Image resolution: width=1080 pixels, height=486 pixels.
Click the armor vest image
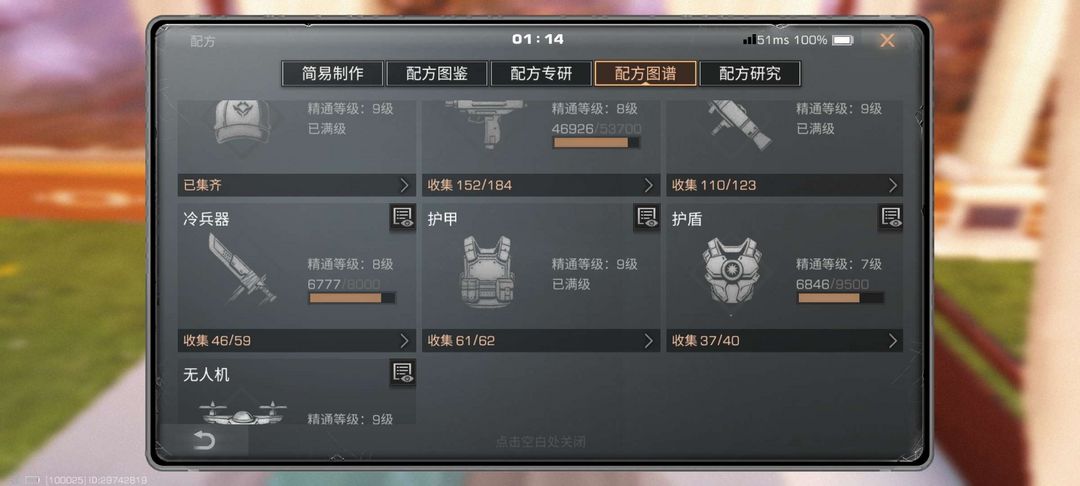point(486,271)
